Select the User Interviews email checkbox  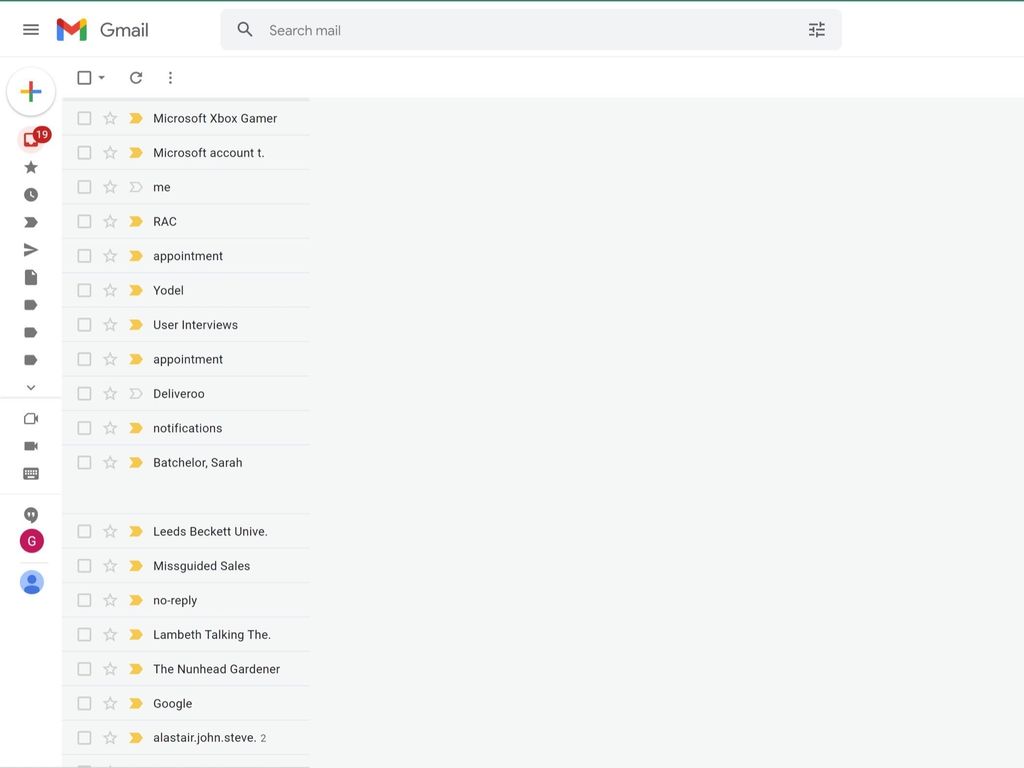point(84,325)
